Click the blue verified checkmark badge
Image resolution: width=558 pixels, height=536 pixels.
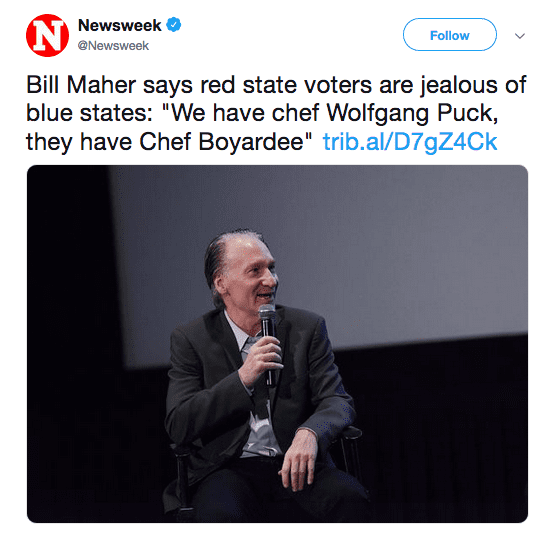point(174,25)
